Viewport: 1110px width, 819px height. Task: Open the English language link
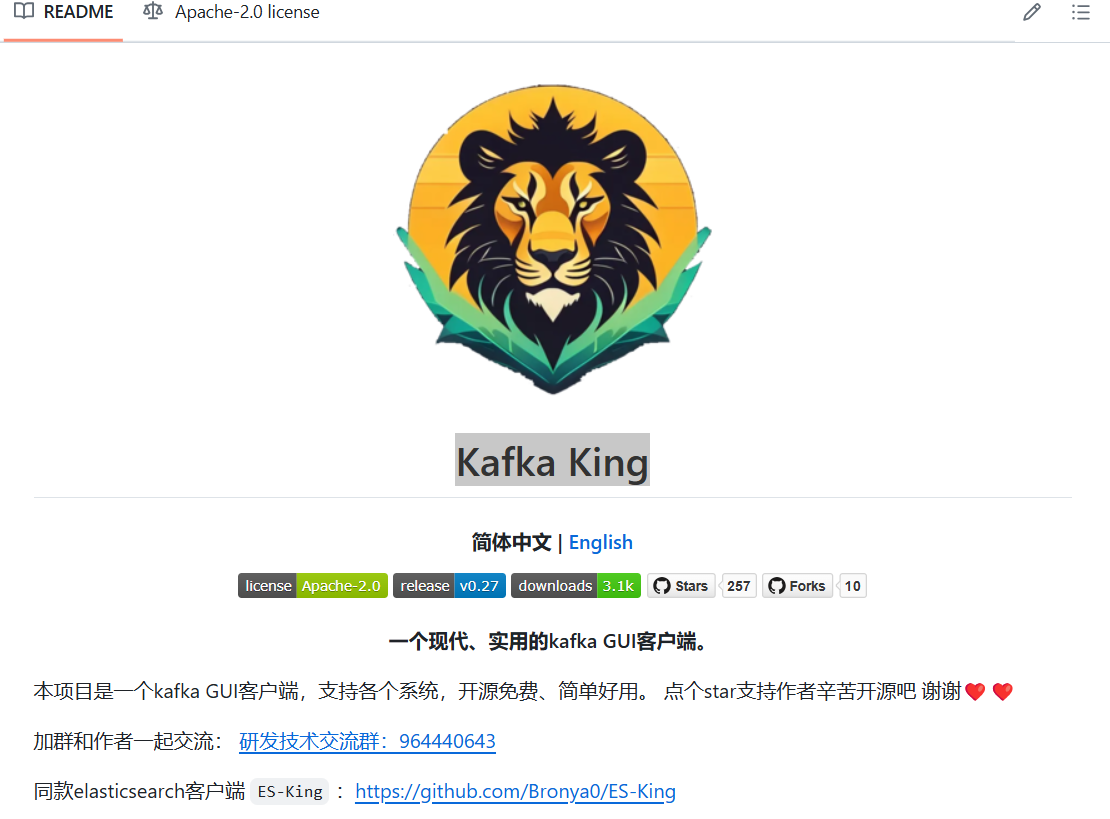point(601,542)
